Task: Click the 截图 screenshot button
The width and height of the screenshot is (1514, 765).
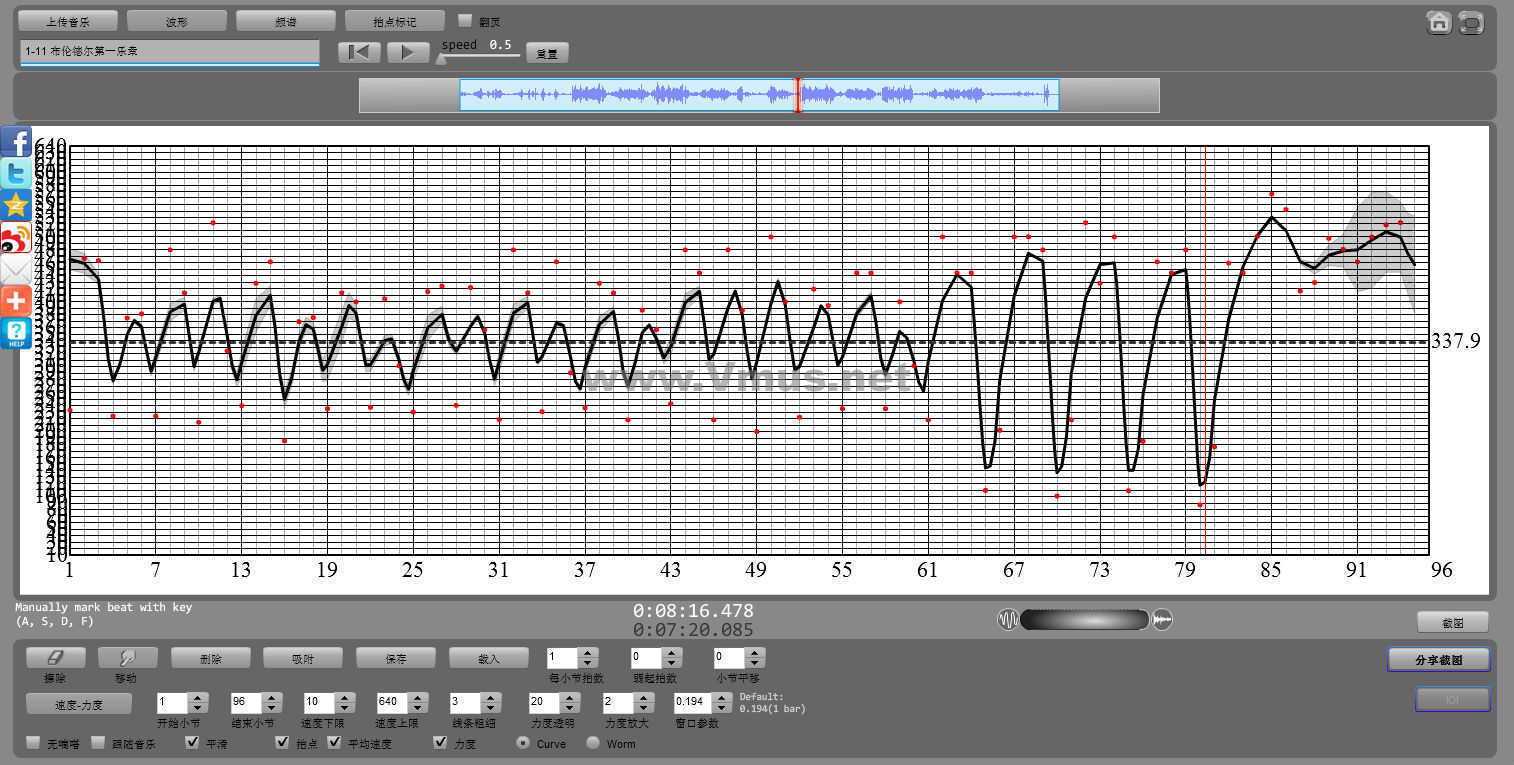Action: click(x=1453, y=622)
